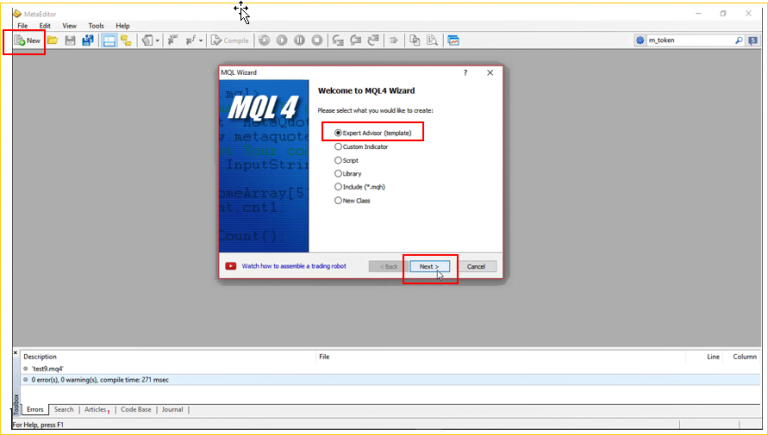This screenshot has height=435, width=768.
Task: Switch to the Articles tab
Action: point(96,410)
